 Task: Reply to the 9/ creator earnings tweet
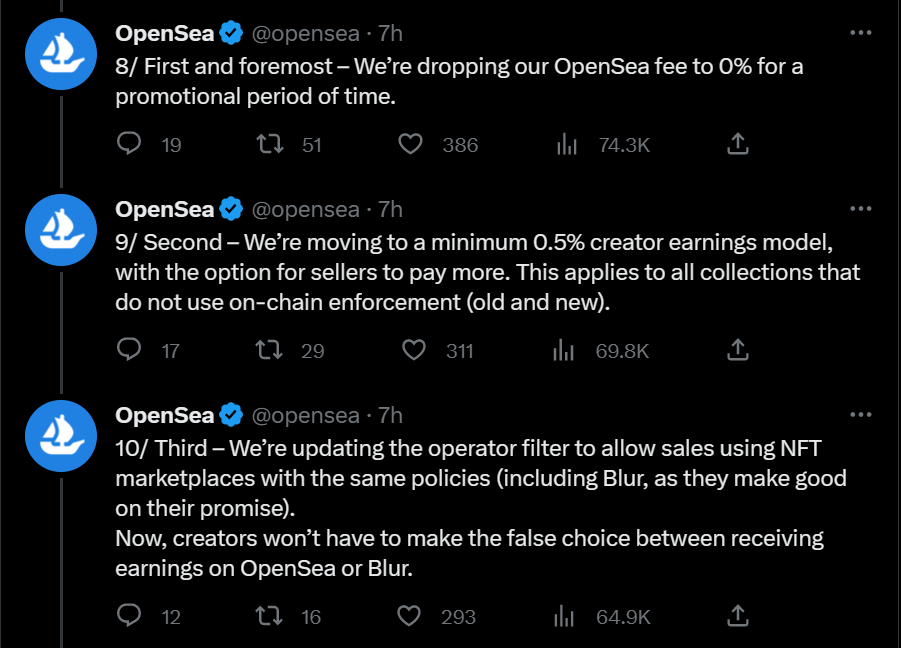(x=129, y=351)
